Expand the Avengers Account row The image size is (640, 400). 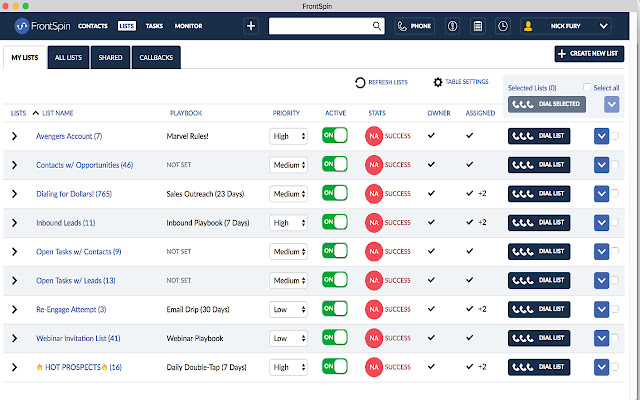(15, 136)
